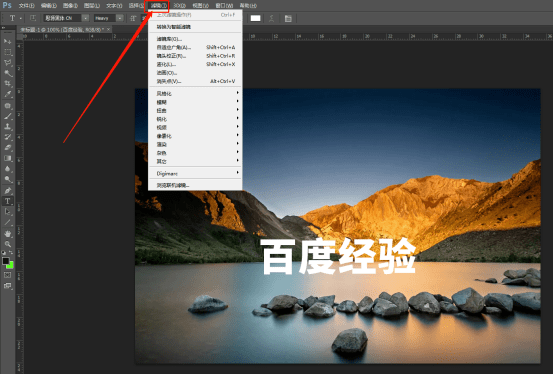This screenshot has height=374, width=553.
Task: Open the font family dropdown
Action: 86,18
